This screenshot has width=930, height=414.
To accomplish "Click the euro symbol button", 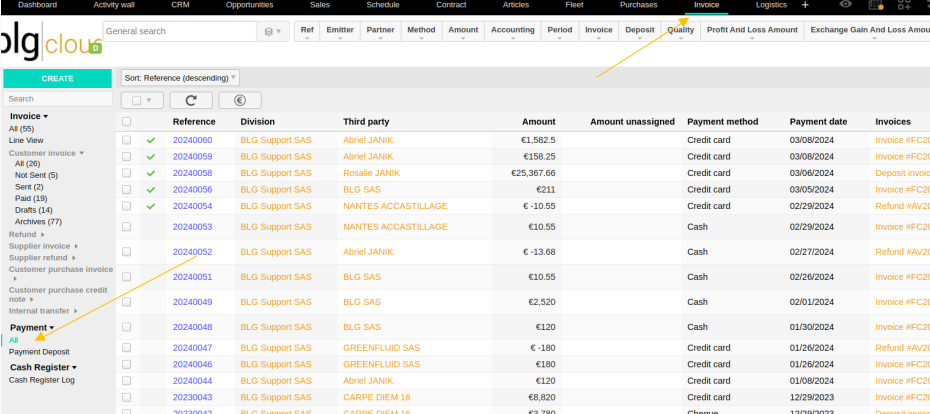I will (x=240, y=100).
